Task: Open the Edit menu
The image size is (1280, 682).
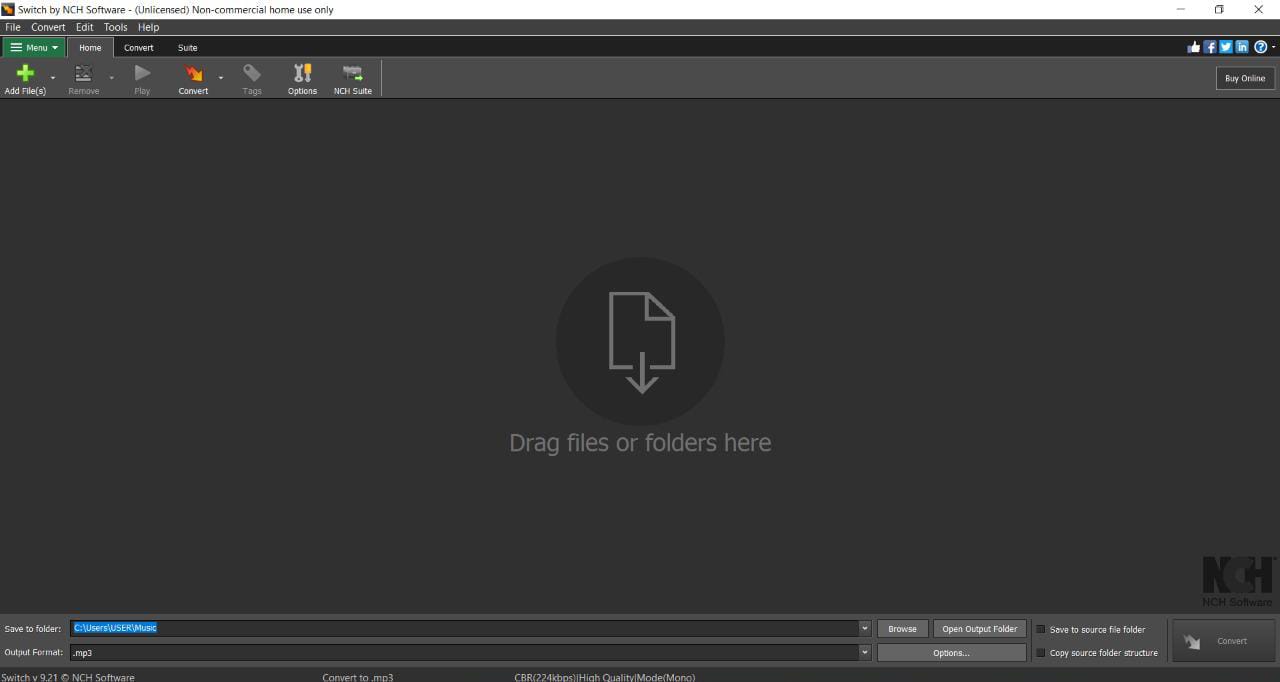Action: (x=85, y=27)
